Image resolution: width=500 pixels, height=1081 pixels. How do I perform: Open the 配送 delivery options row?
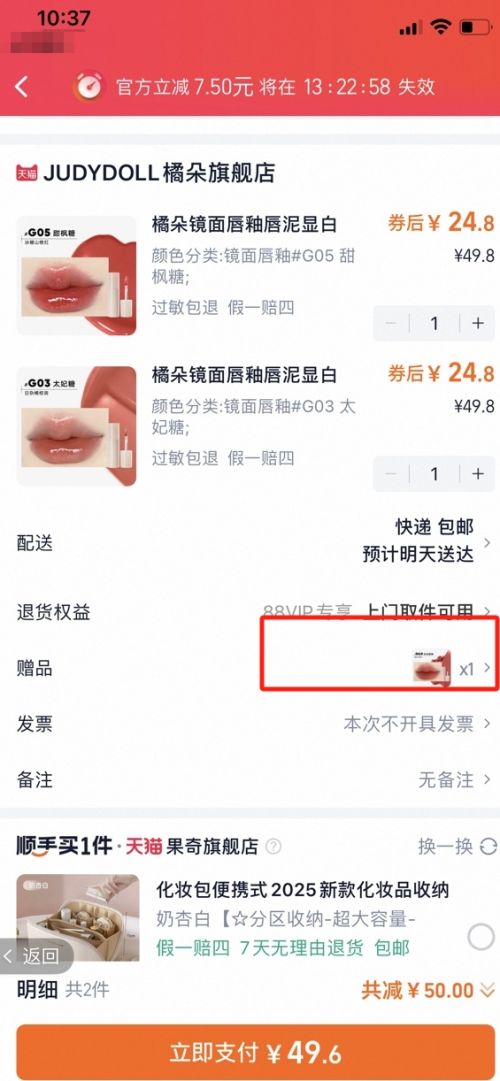250,543
